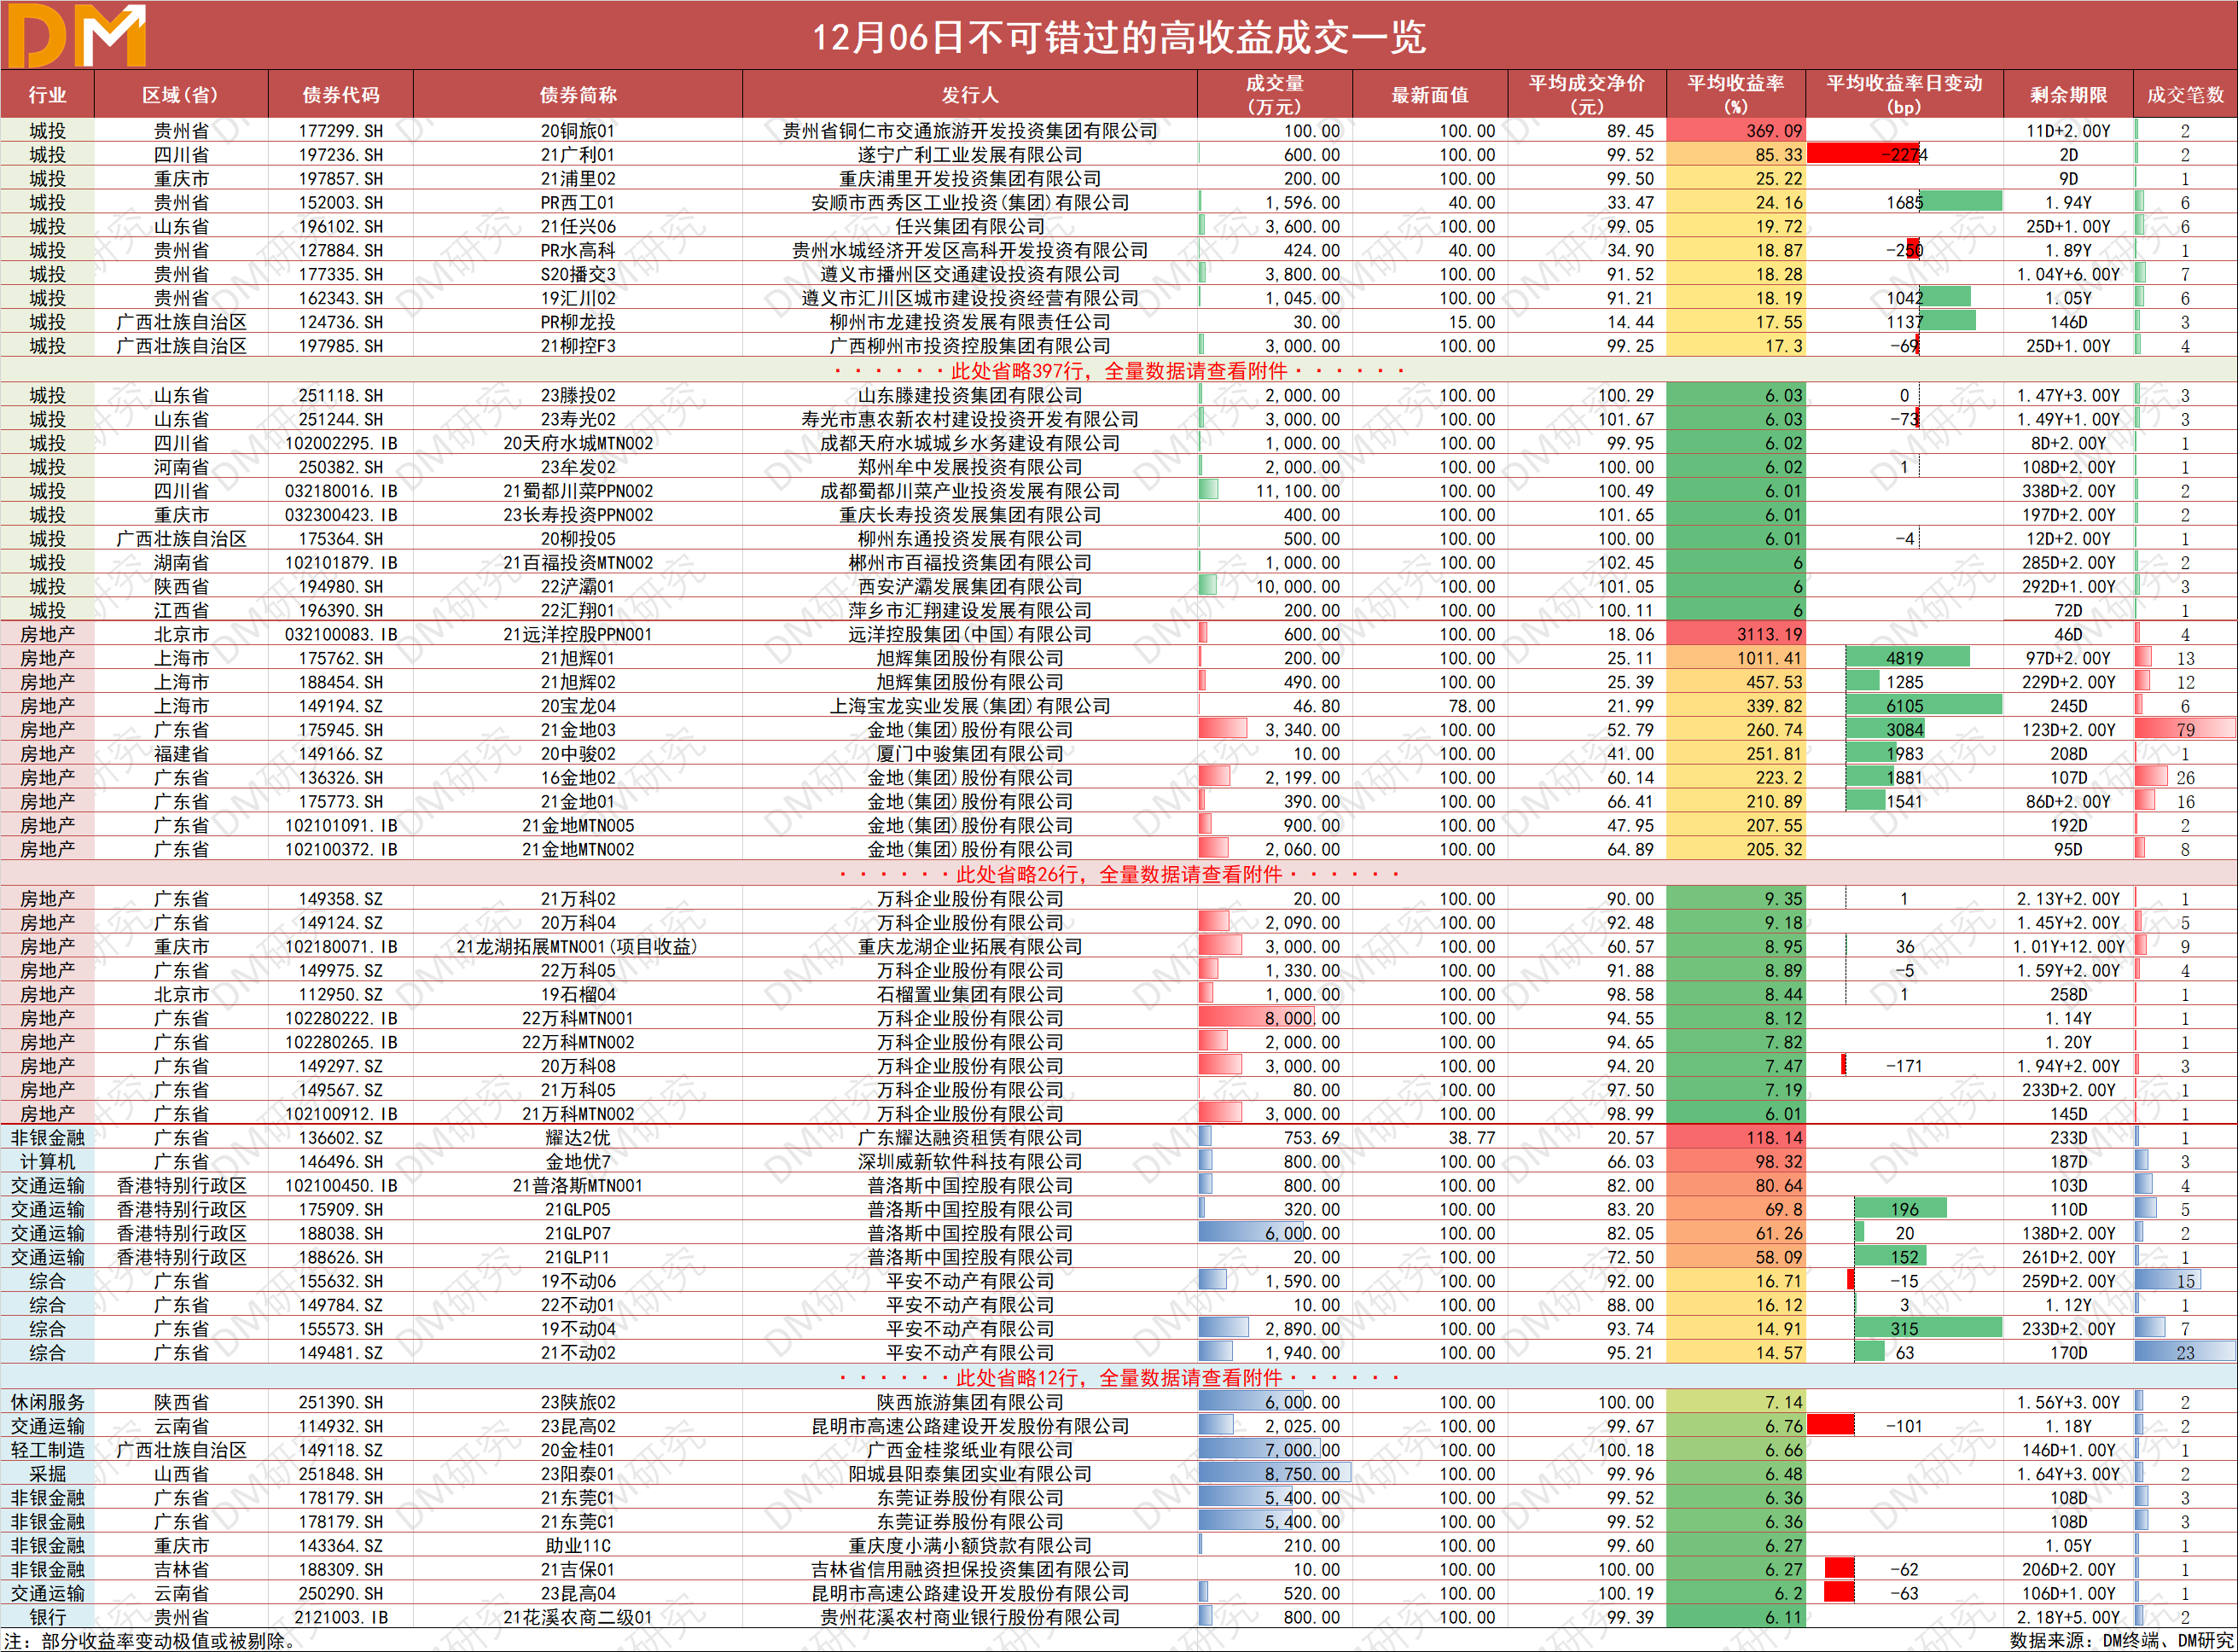
Task: Click bond name 22浐灞01
Action: click(578, 588)
